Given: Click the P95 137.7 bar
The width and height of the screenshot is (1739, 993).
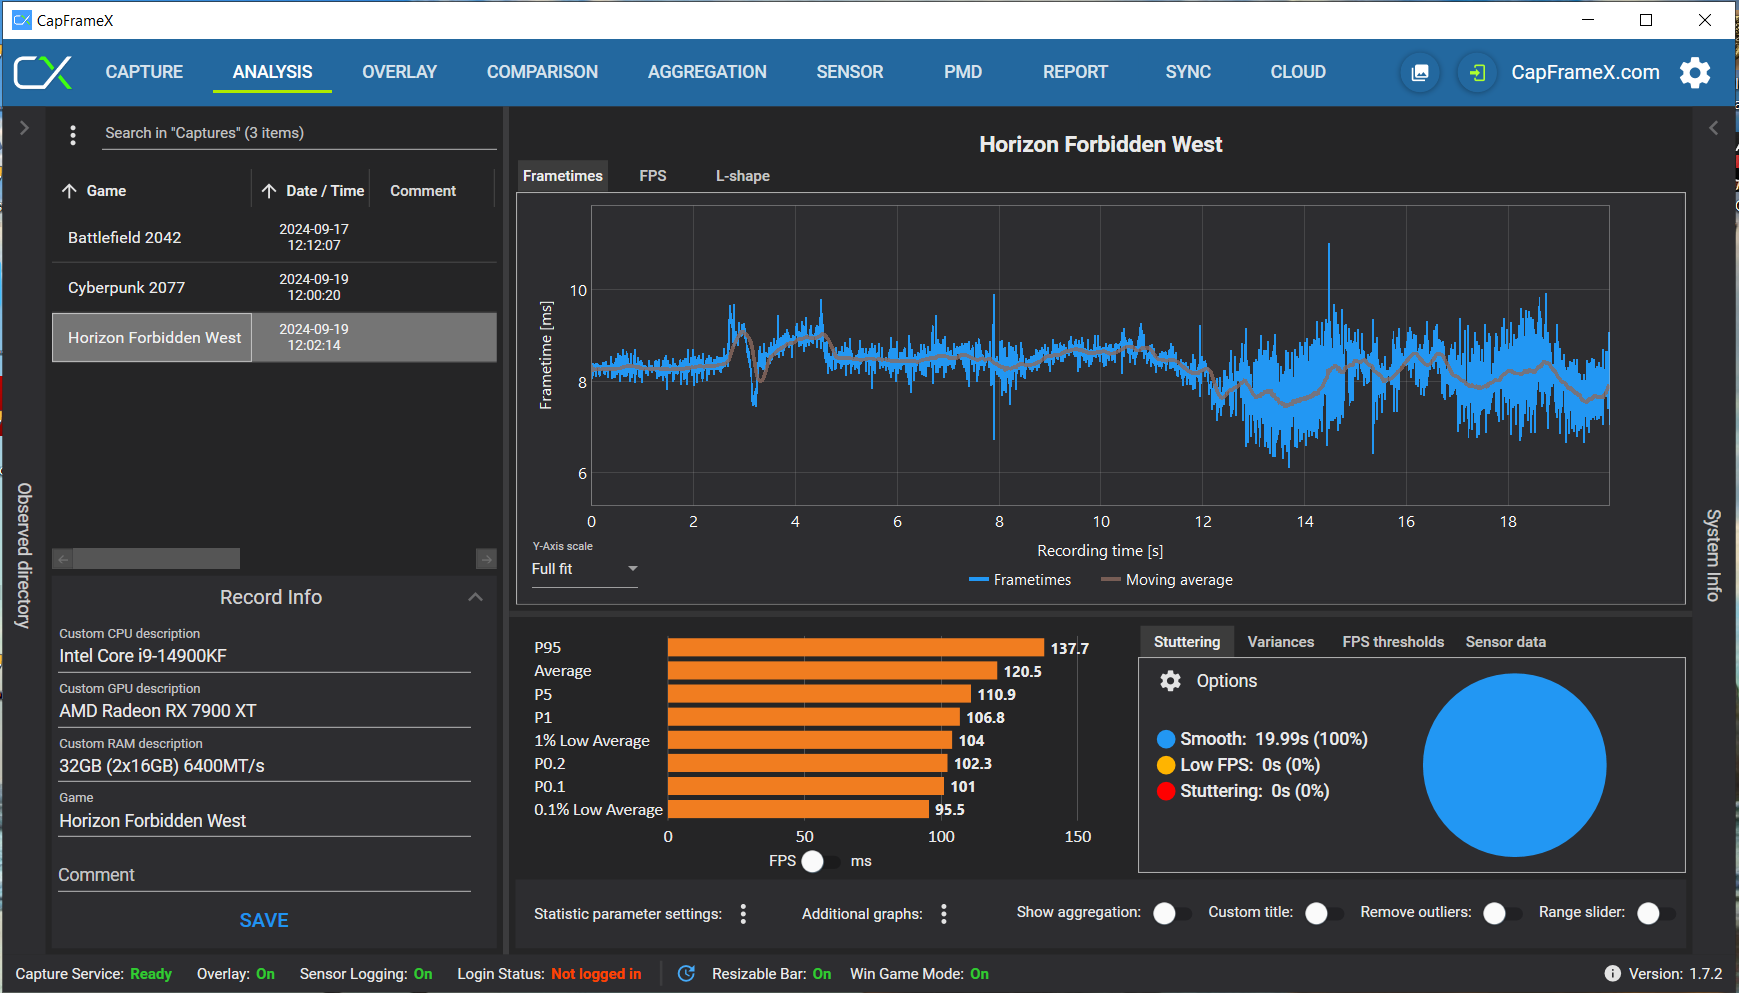Looking at the screenshot, I should click(x=856, y=648).
